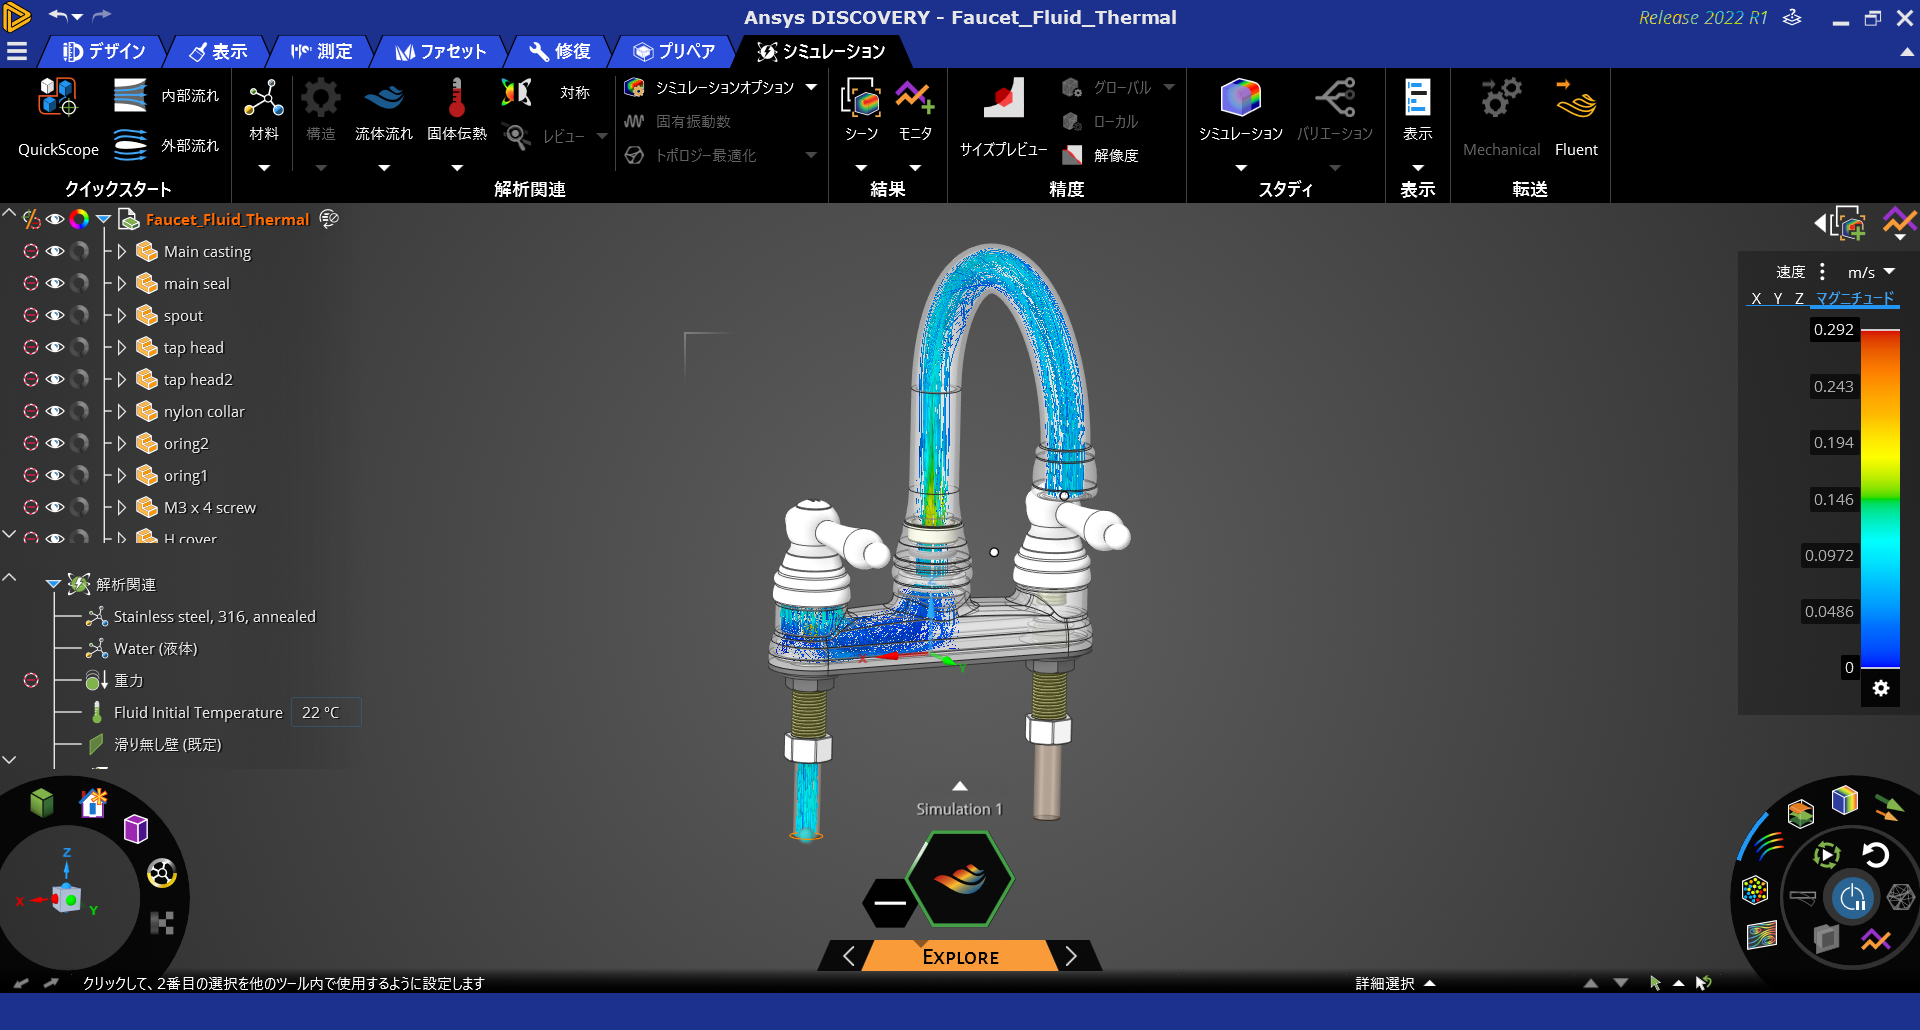The image size is (1920, 1030).
Task: Hide the tap head component
Action: coord(55,348)
